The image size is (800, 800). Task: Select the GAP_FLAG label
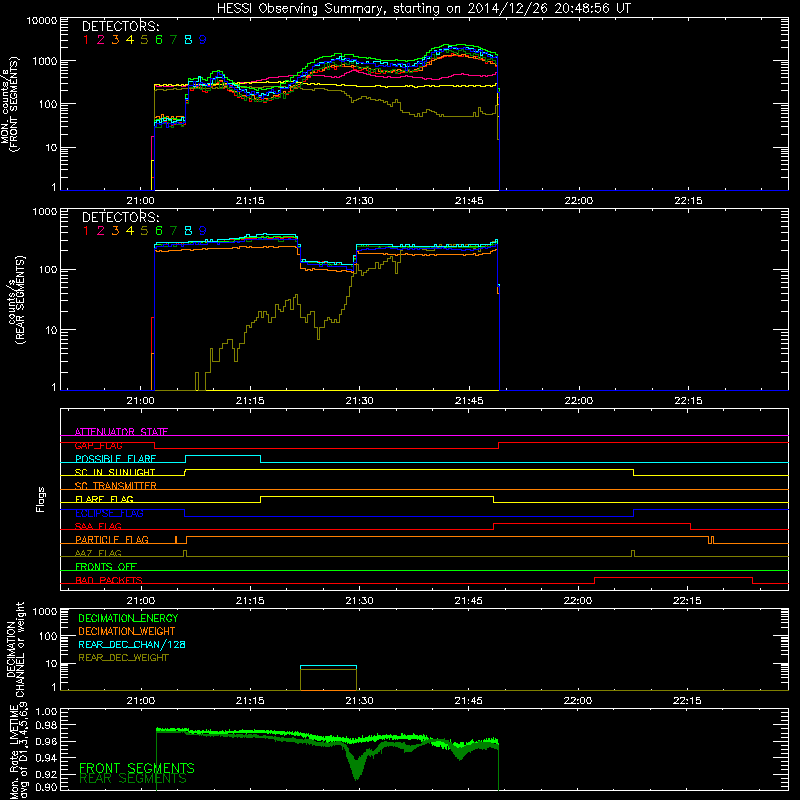98,445
